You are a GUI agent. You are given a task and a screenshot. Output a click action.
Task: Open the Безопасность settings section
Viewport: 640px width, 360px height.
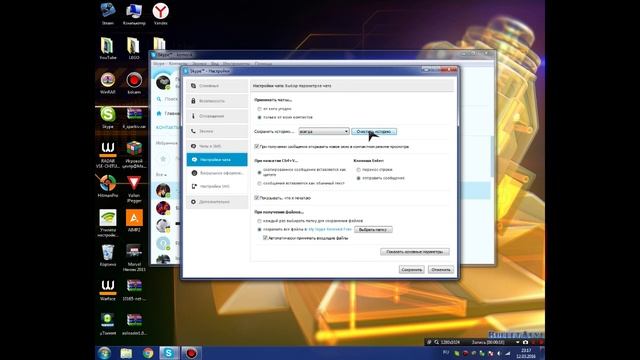217,101
